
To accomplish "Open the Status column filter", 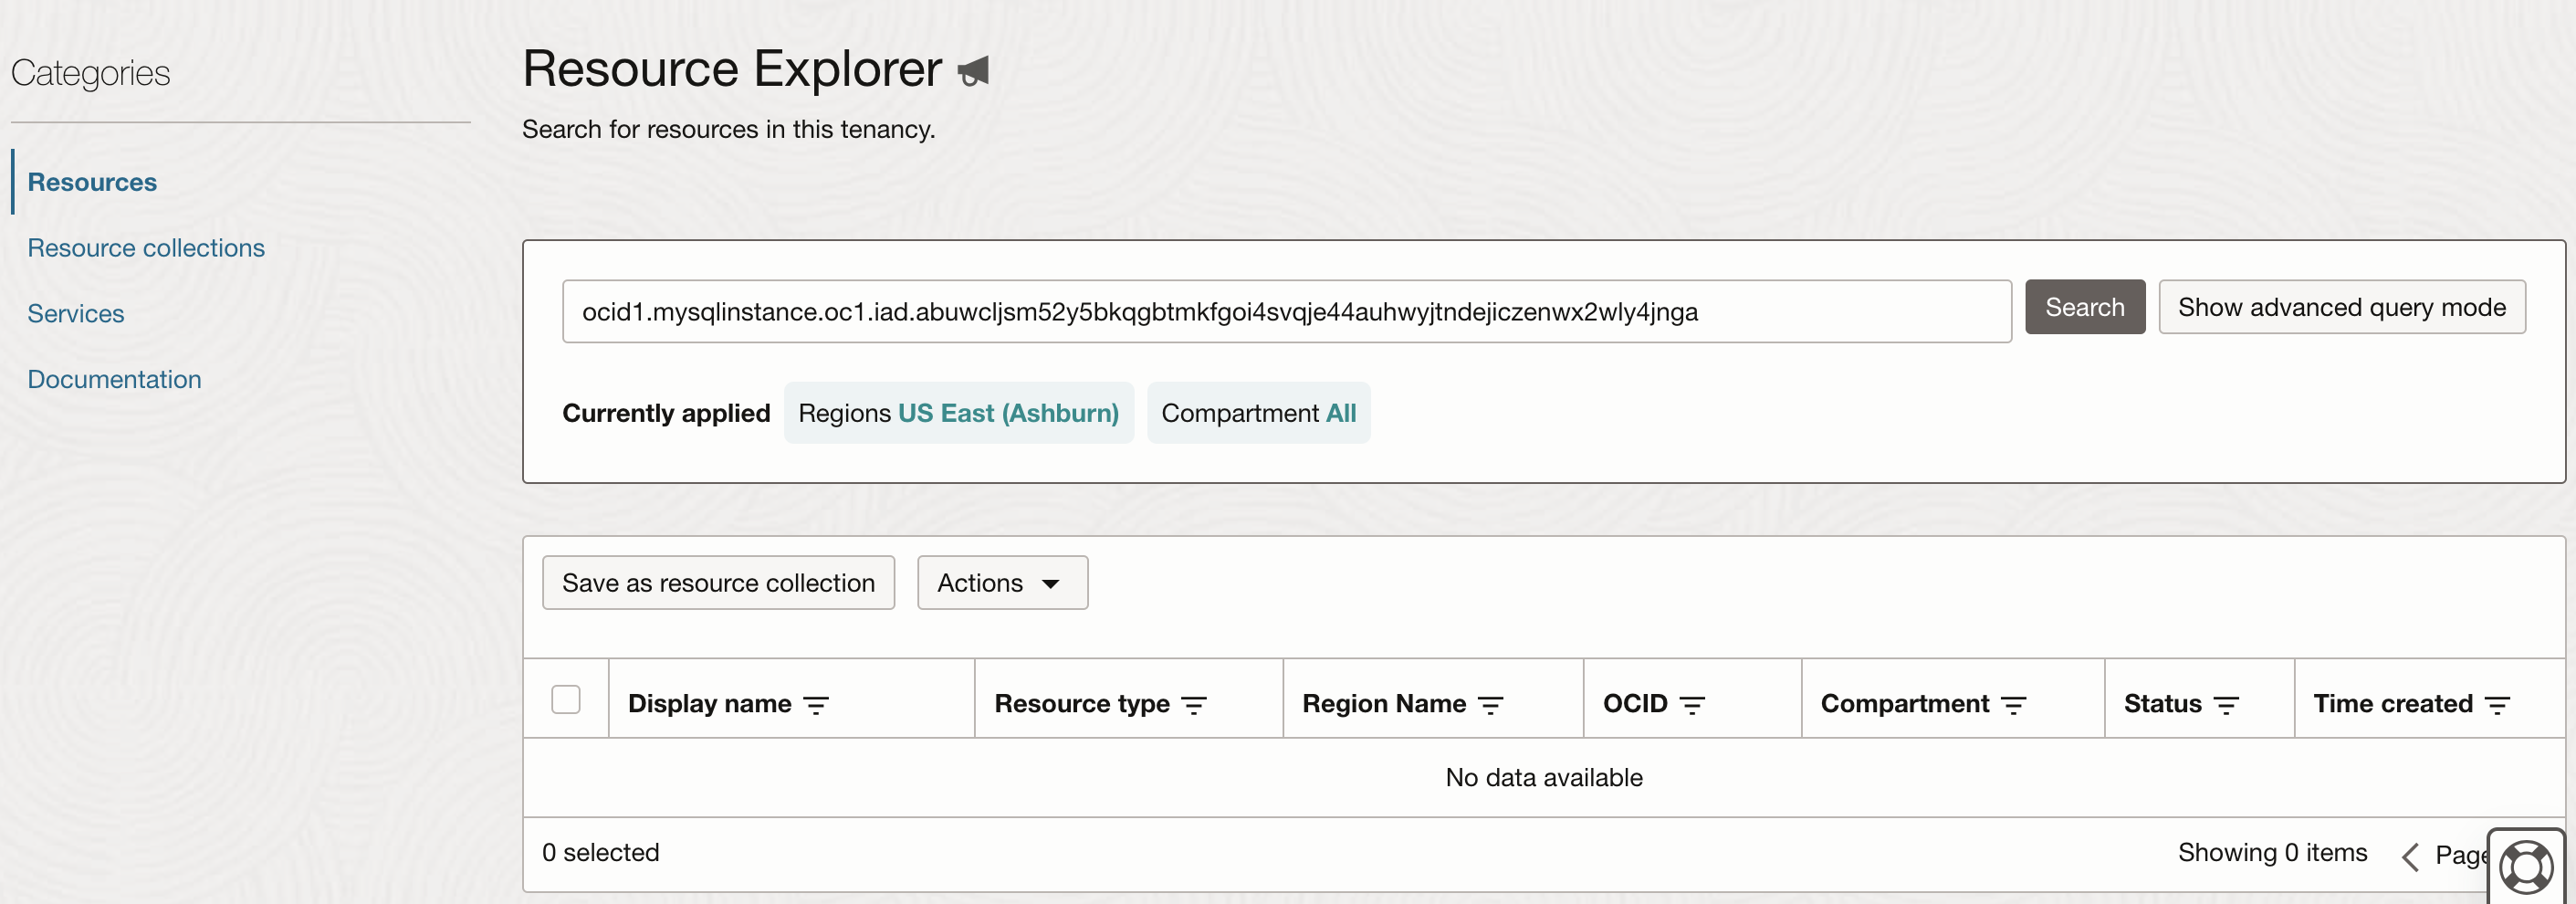I will 2228,703.
